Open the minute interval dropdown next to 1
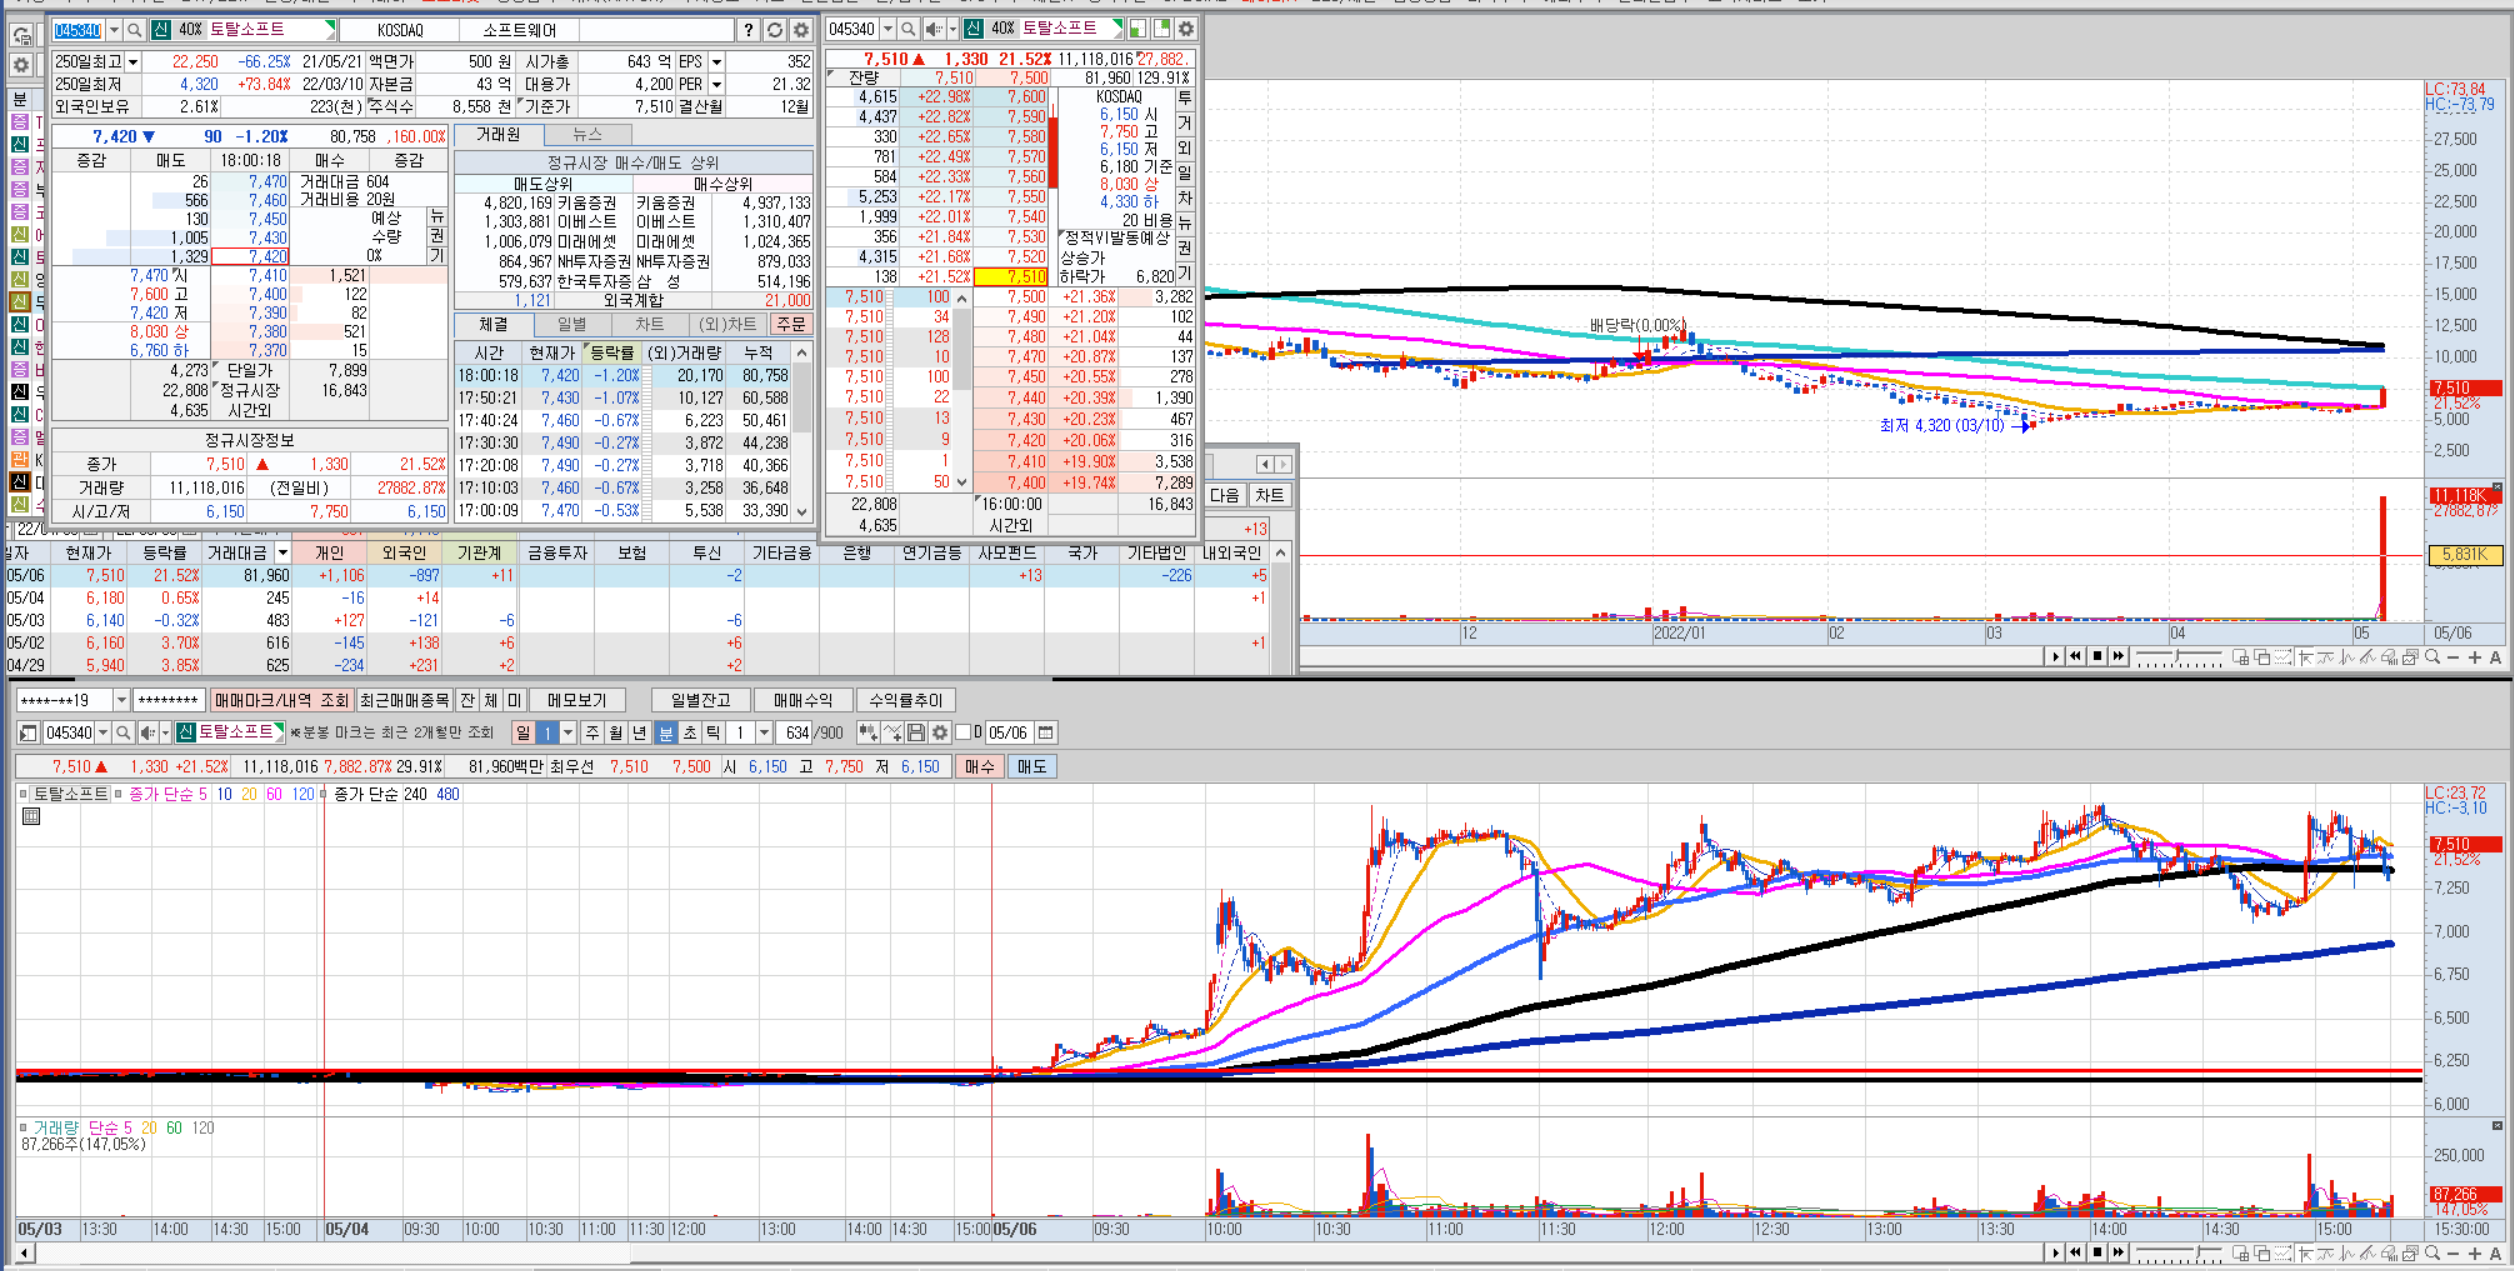 click(764, 733)
